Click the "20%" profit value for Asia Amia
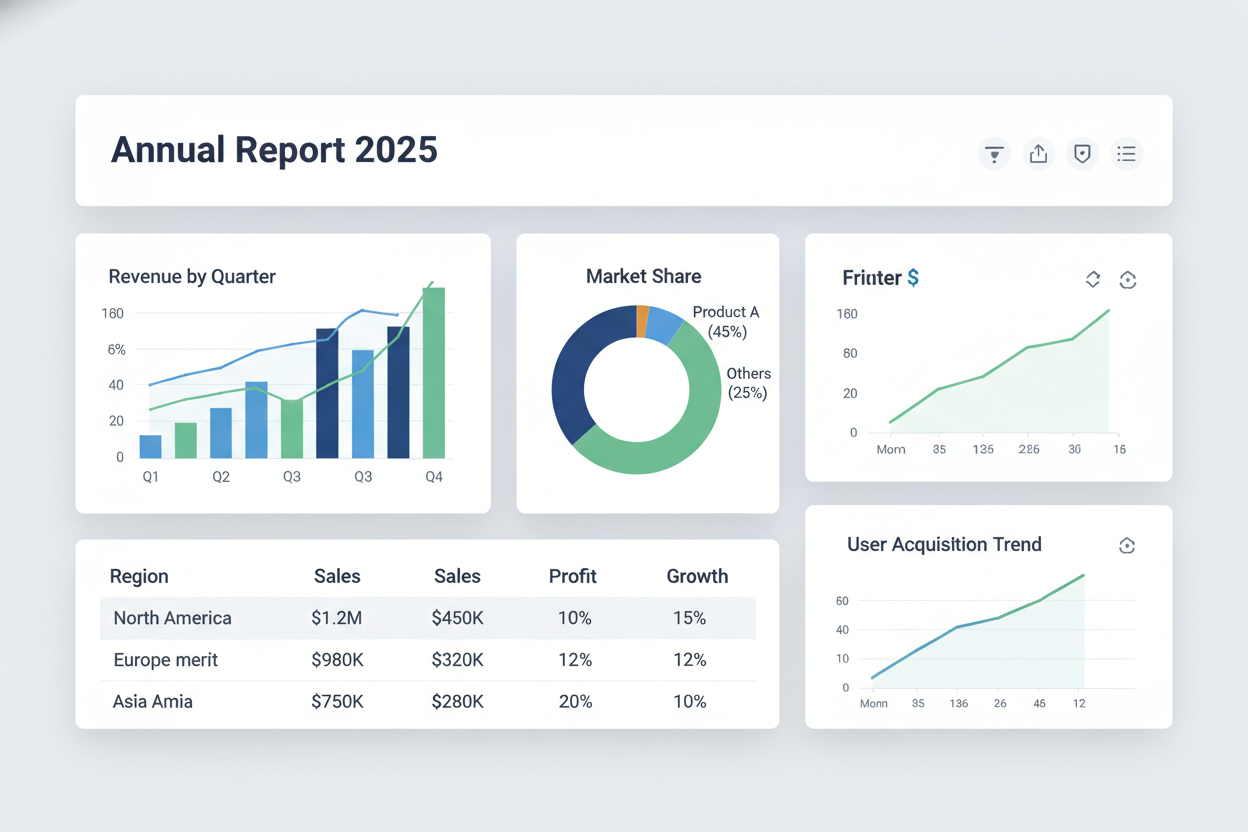1248x832 pixels. (x=575, y=702)
